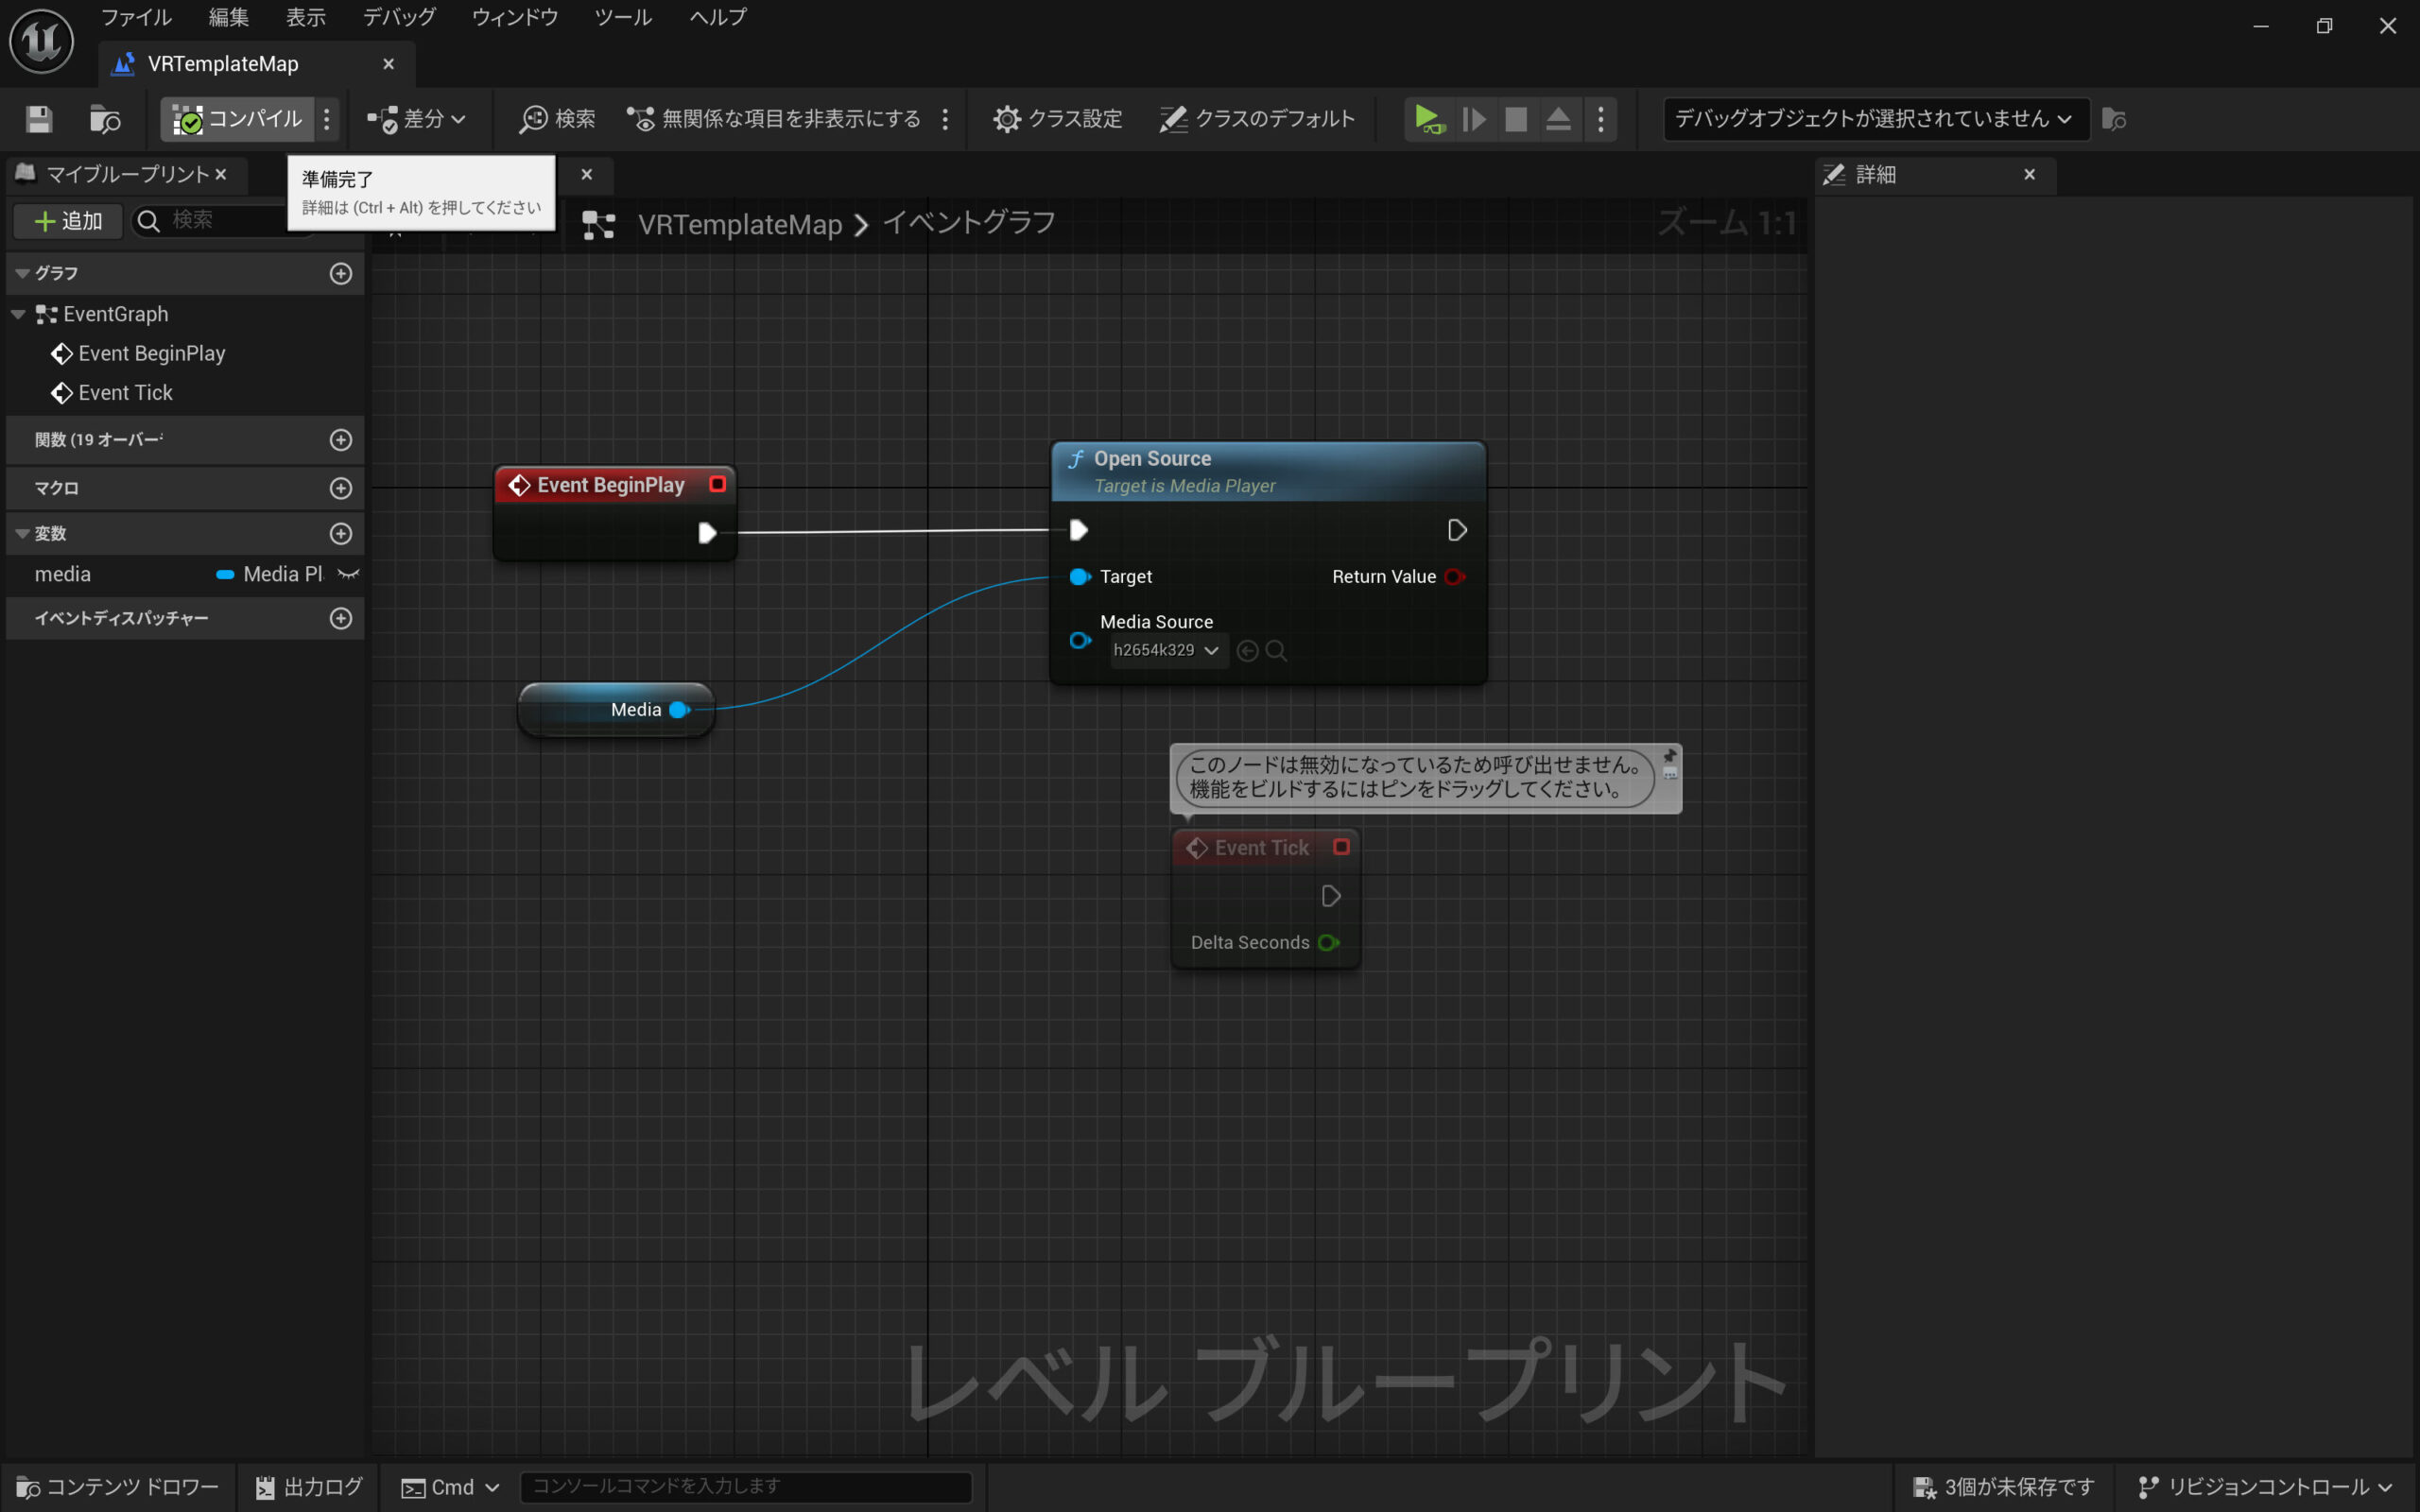This screenshot has height=1512, width=2420.
Task: Click the Compile button
Action: pyautogui.click(x=238, y=119)
